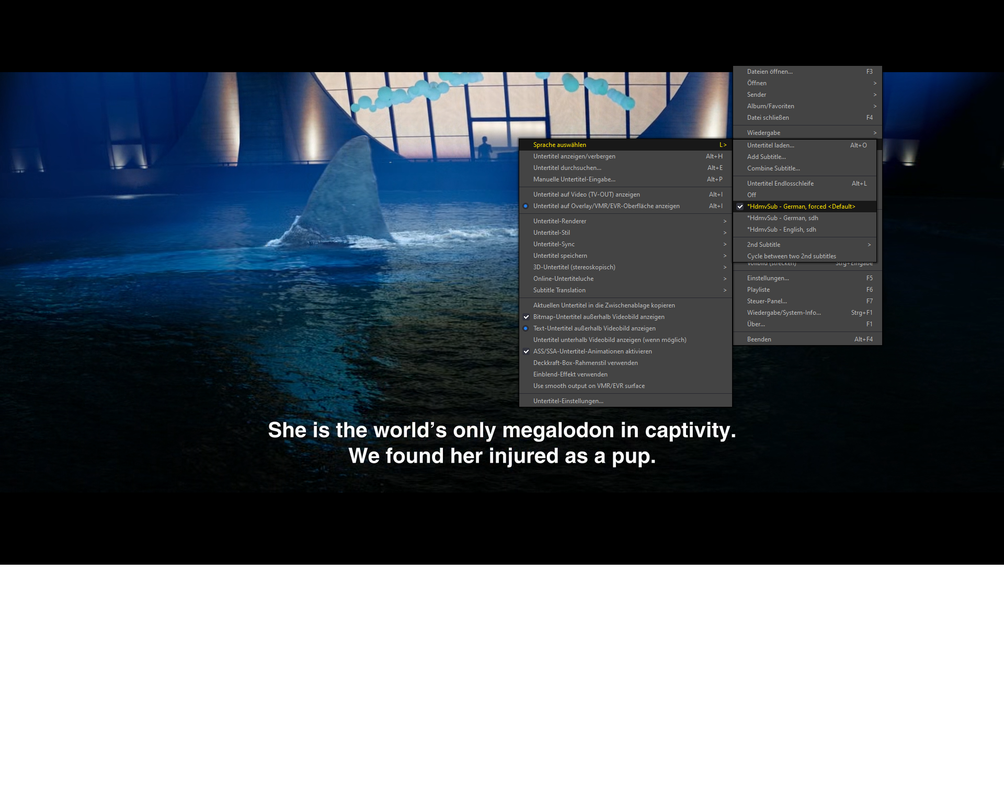1004x800 pixels.
Task: Click 'Aktuellen Untertitel in die Zwischenablage kopieren'
Action: click(x=625, y=306)
